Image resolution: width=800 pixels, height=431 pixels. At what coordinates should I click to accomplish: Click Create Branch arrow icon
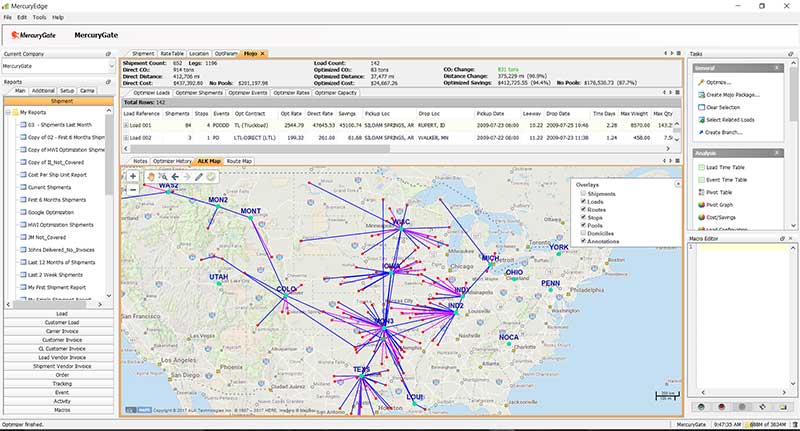(702, 132)
